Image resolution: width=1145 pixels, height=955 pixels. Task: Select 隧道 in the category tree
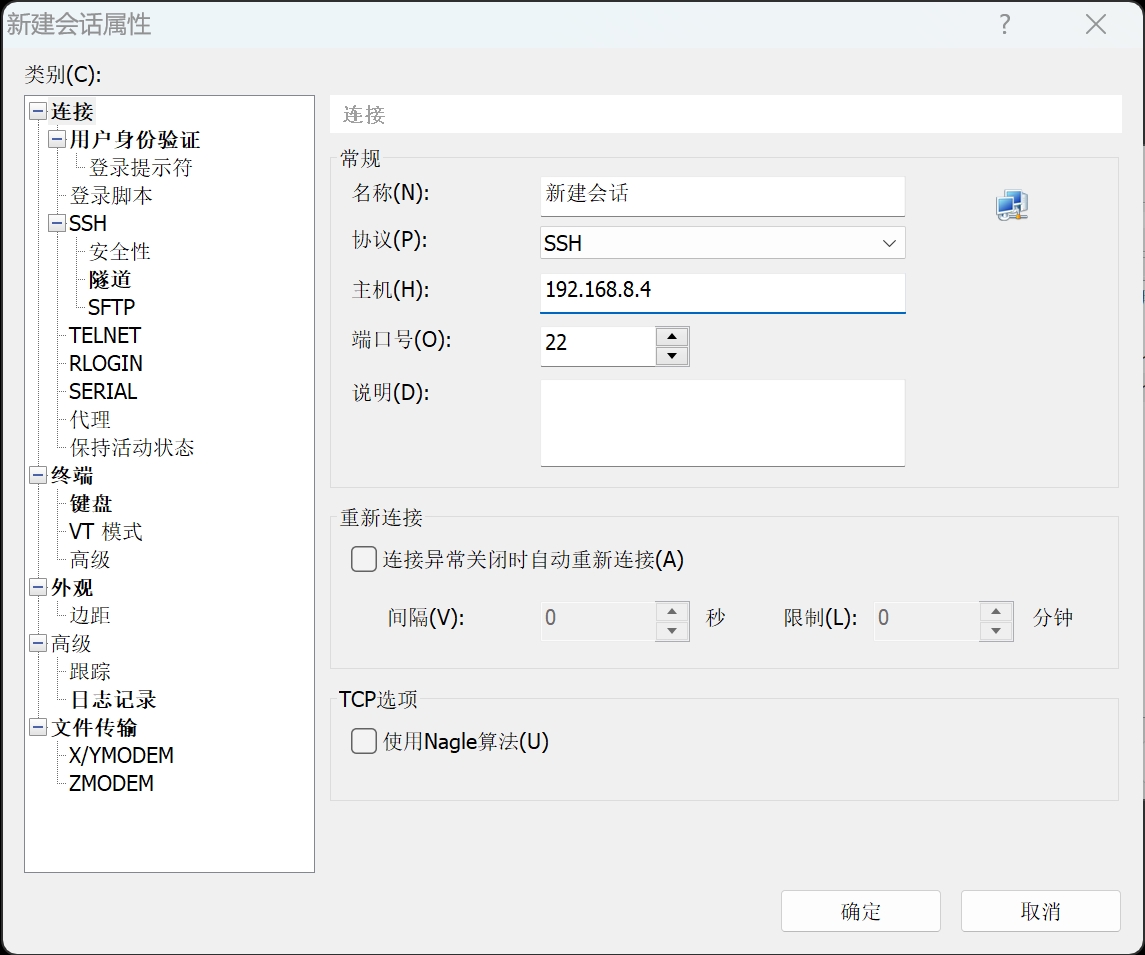coord(110,280)
